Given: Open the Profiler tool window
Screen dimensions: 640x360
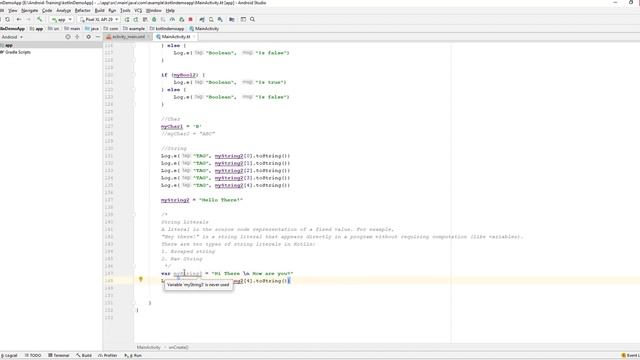Looking at the screenshot, I should (x=108, y=356).
